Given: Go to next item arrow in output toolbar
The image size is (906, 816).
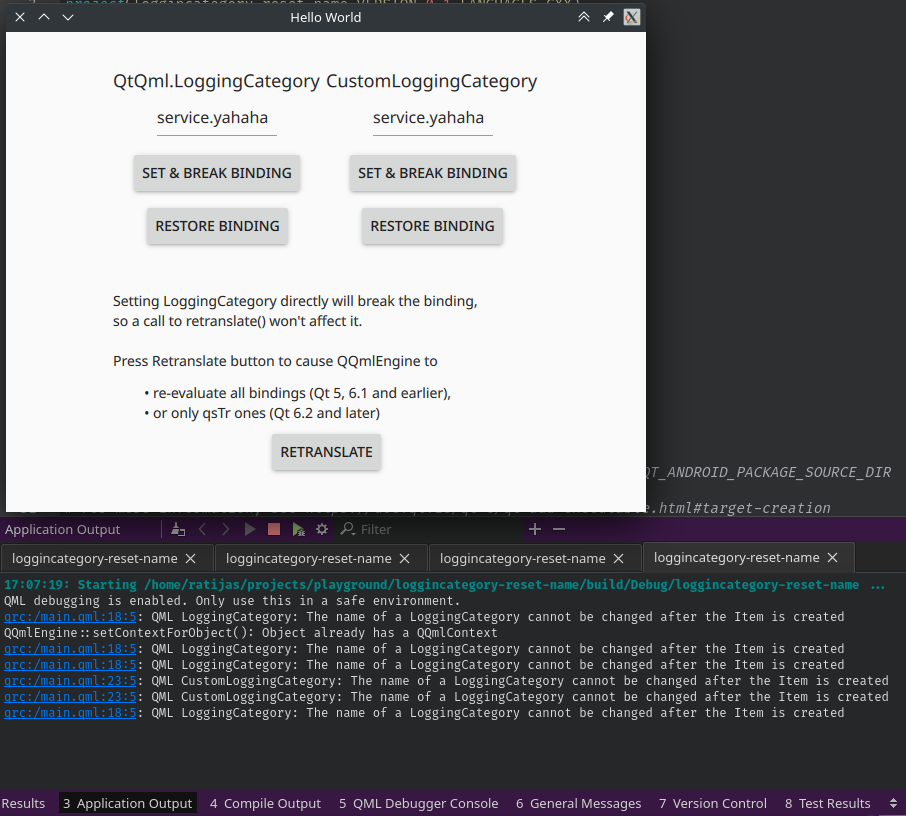Looking at the screenshot, I should [x=226, y=529].
